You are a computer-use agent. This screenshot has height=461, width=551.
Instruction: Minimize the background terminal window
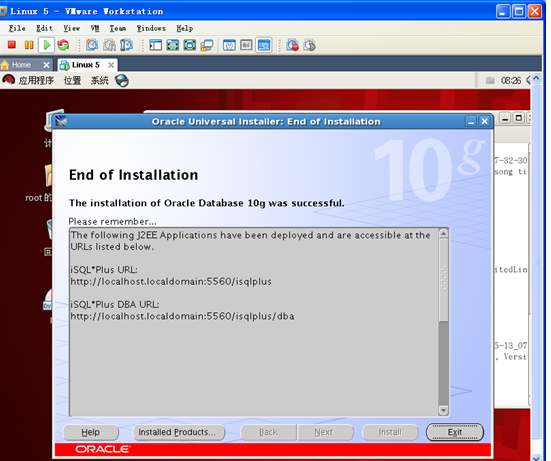tap(505, 118)
